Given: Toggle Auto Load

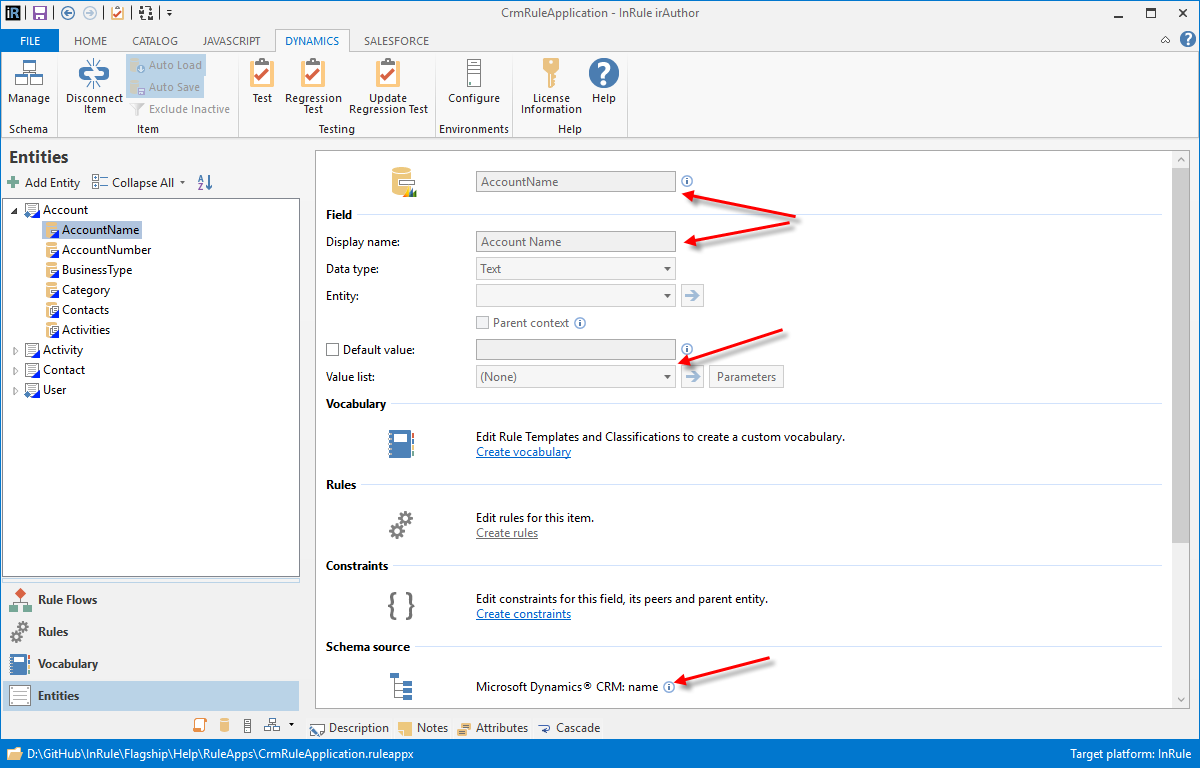Looking at the screenshot, I should click(166, 65).
